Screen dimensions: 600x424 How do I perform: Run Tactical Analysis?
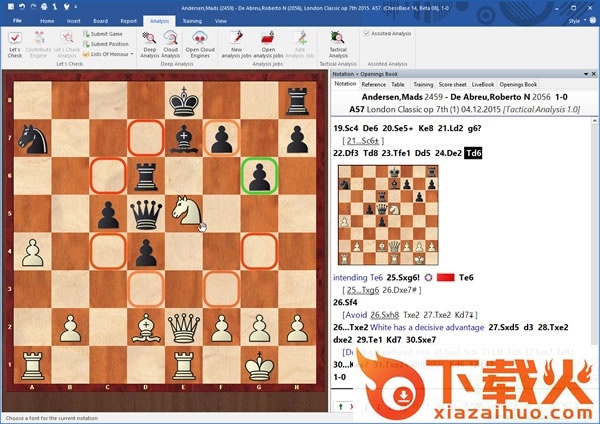338,45
